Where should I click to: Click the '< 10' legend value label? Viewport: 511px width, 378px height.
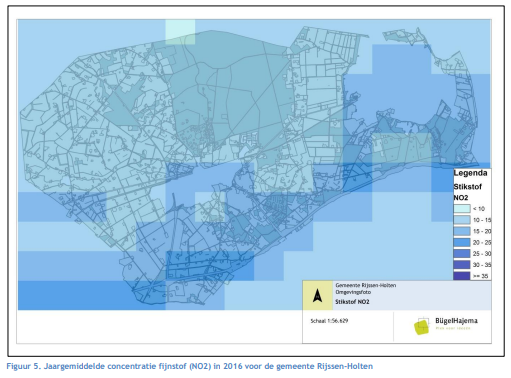(x=479, y=209)
